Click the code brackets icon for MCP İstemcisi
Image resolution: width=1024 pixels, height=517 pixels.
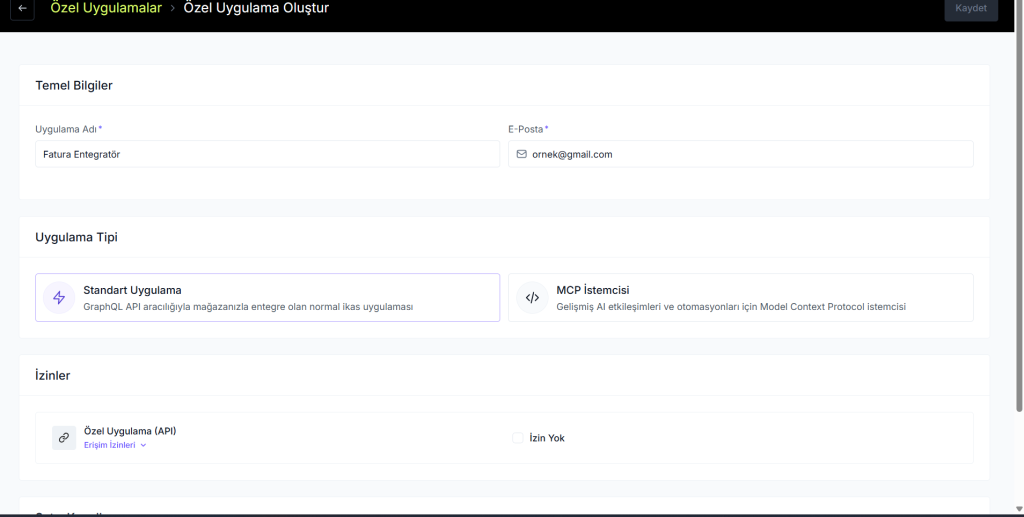click(532, 298)
